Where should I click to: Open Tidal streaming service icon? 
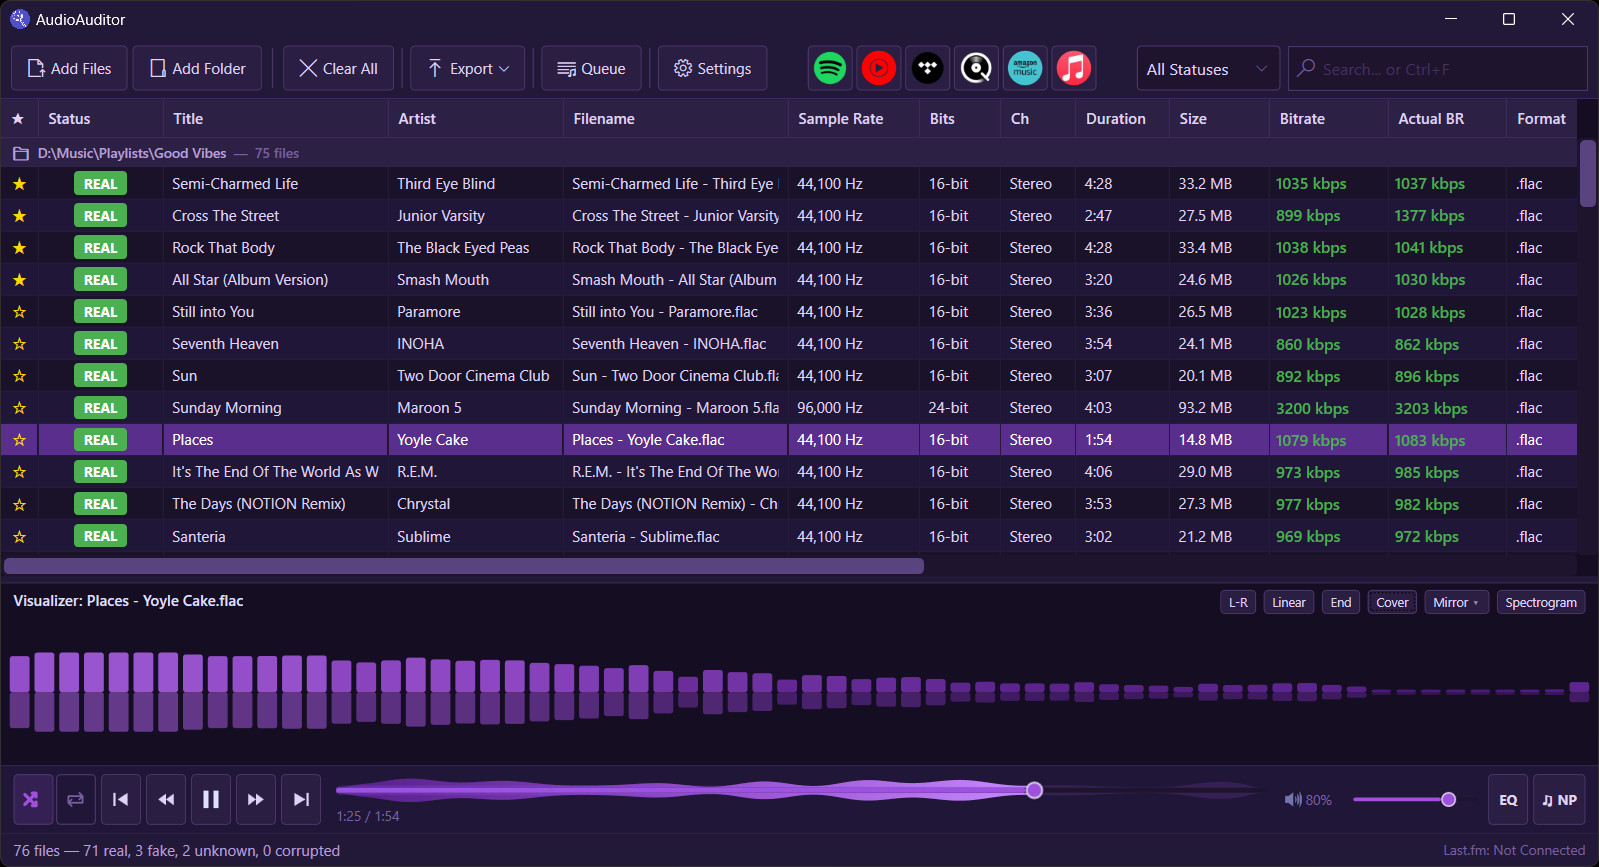tap(928, 68)
